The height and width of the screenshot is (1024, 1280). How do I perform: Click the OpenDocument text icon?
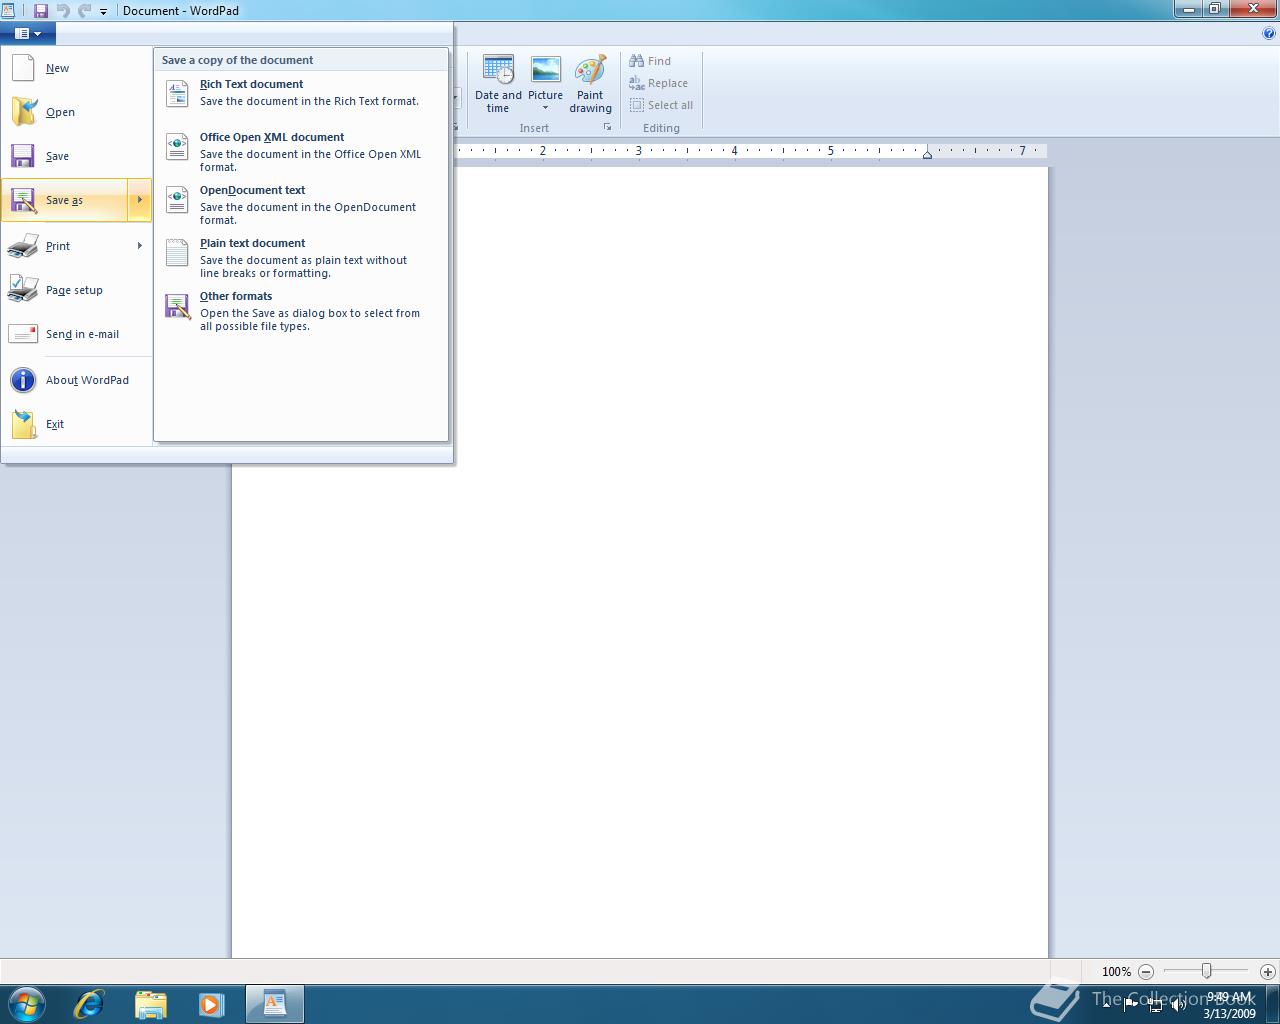click(x=177, y=199)
